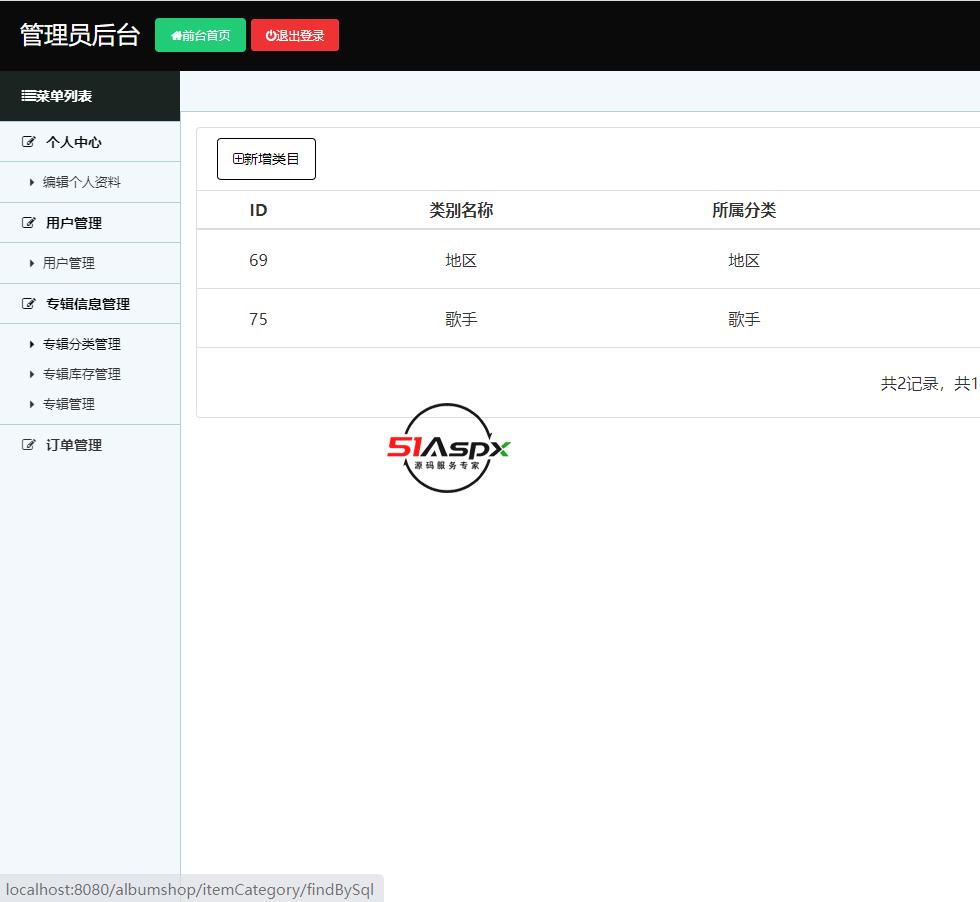Click the 类别名称 column header

point(461,210)
